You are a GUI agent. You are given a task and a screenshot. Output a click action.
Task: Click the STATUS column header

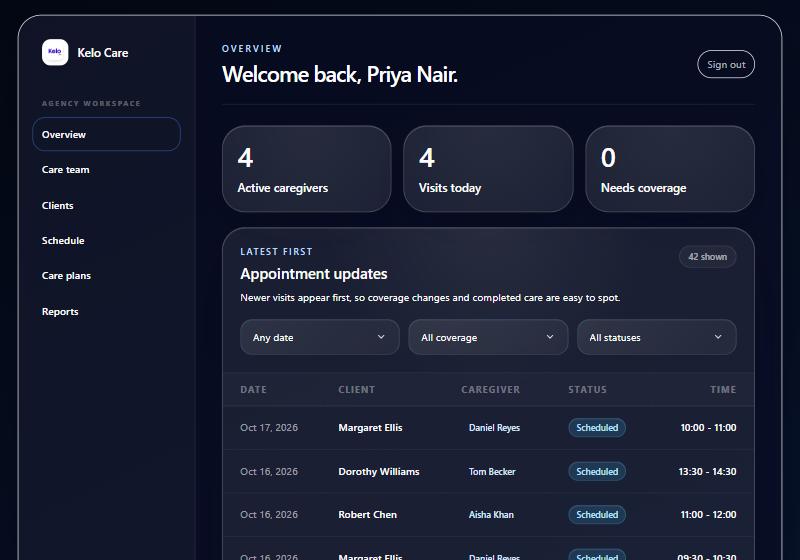(587, 390)
